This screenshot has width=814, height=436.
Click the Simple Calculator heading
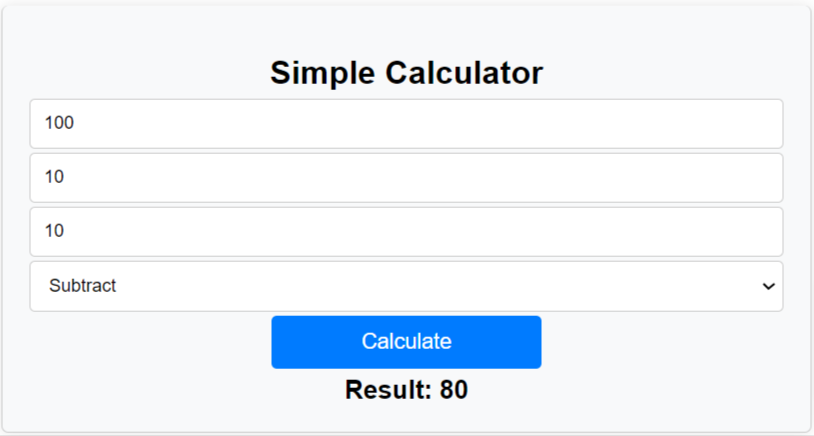click(406, 73)
